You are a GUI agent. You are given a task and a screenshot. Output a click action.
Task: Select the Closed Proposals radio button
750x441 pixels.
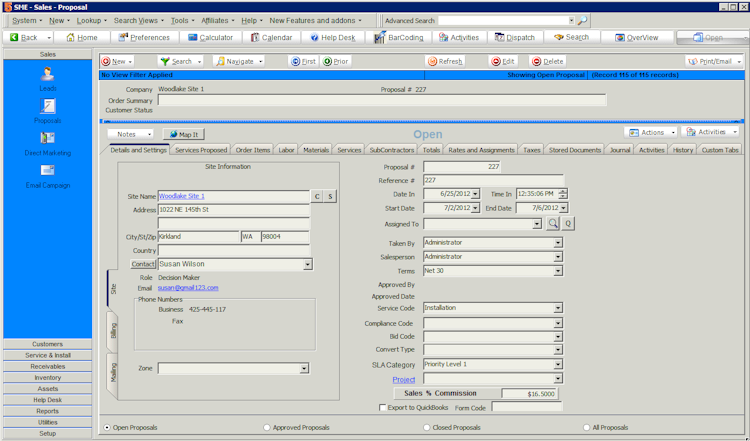point(429,427)
